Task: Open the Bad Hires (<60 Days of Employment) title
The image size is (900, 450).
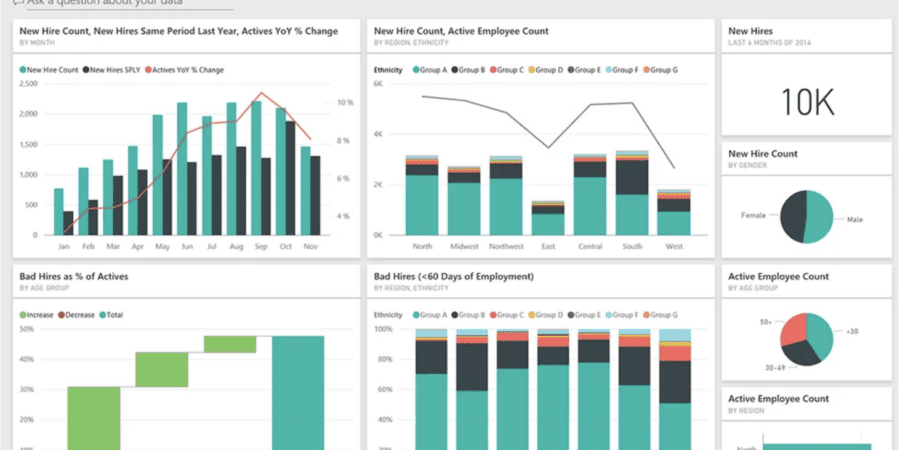Action: click(453, 277)
